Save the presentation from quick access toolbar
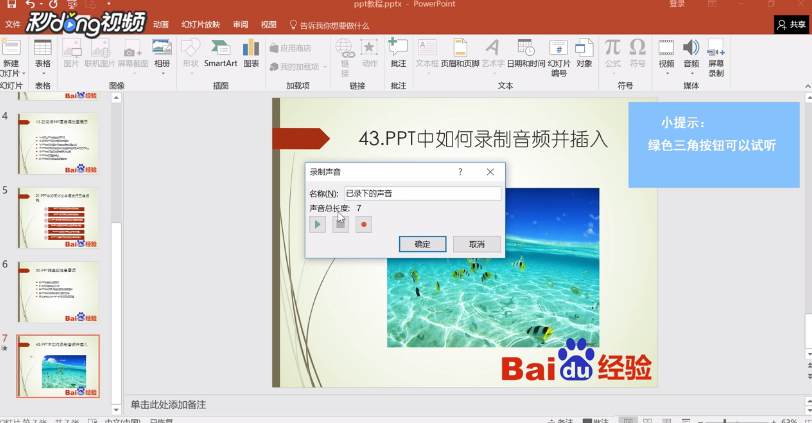812x423 pixels. point(11,4)
